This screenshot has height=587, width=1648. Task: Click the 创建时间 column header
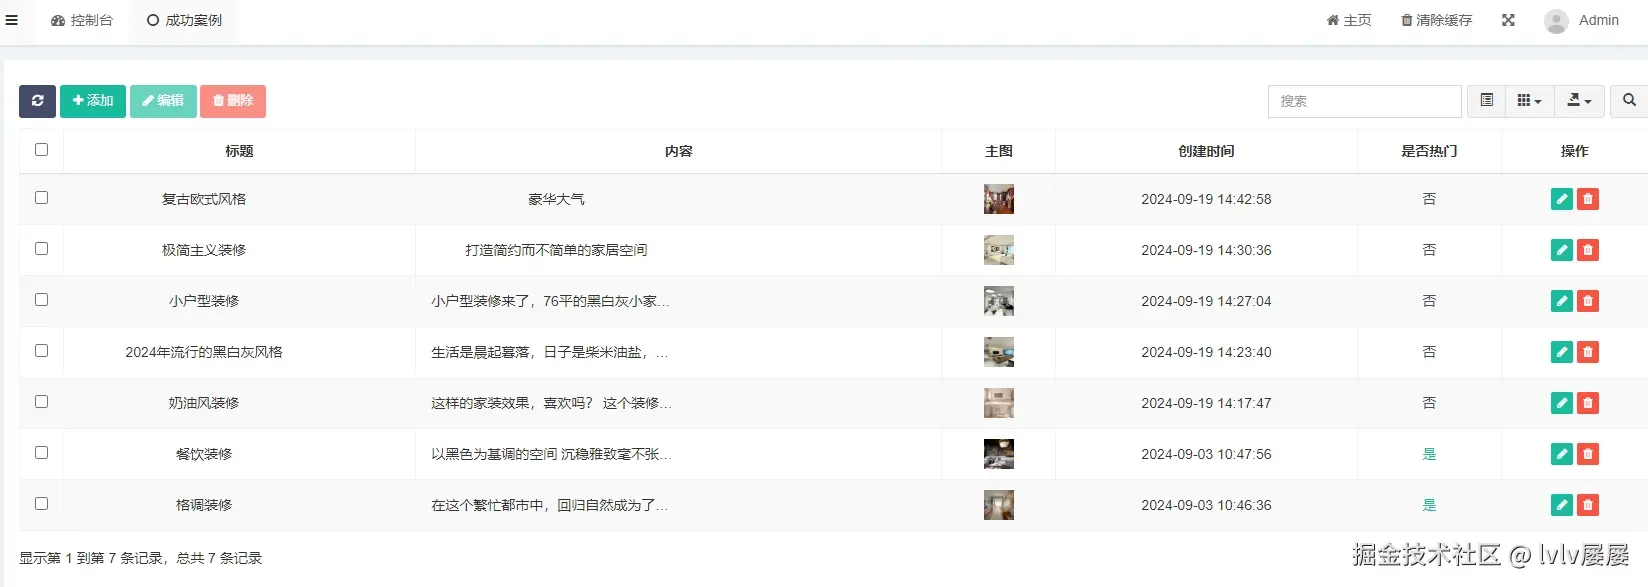[1206, 151]
